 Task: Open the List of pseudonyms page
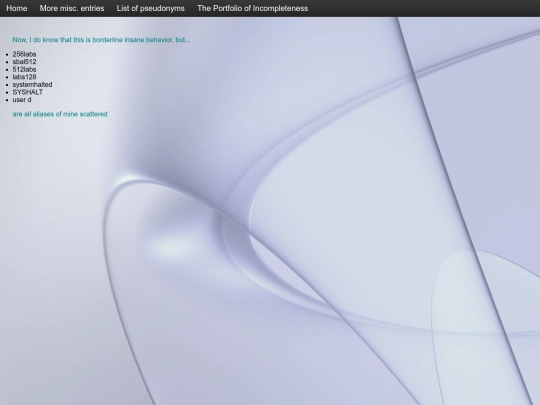click(x=150, y=8)
